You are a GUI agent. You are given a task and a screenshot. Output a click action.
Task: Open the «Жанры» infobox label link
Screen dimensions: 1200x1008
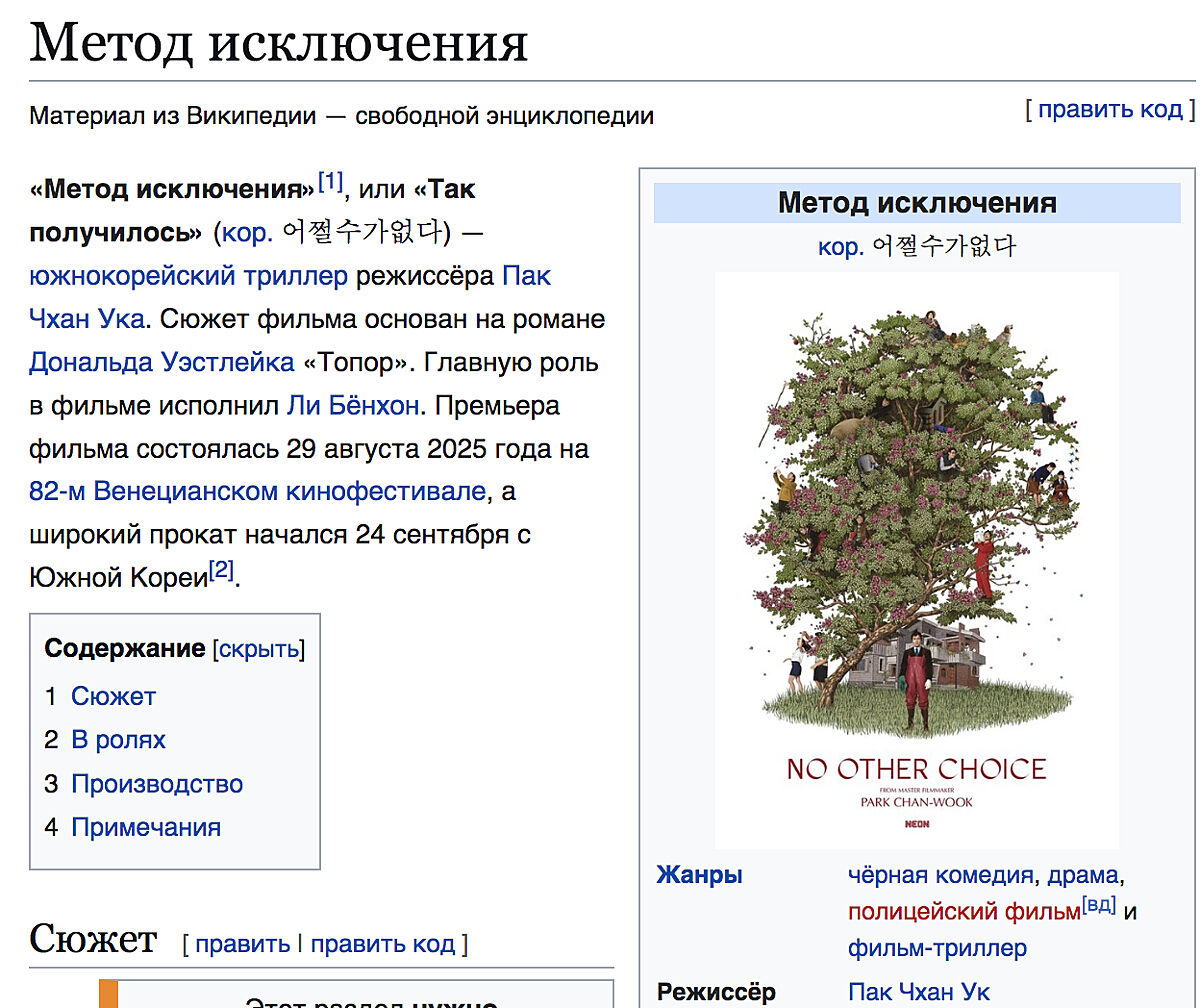pyautogui.click(x=699, y=876)
